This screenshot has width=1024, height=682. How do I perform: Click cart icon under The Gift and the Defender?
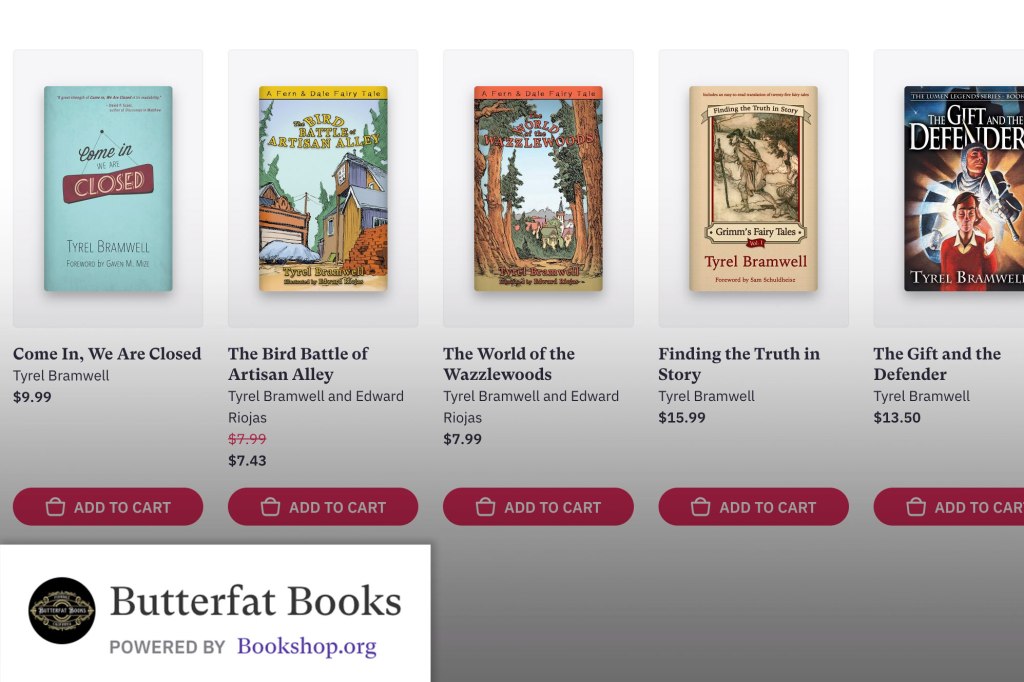coord(915,507)
